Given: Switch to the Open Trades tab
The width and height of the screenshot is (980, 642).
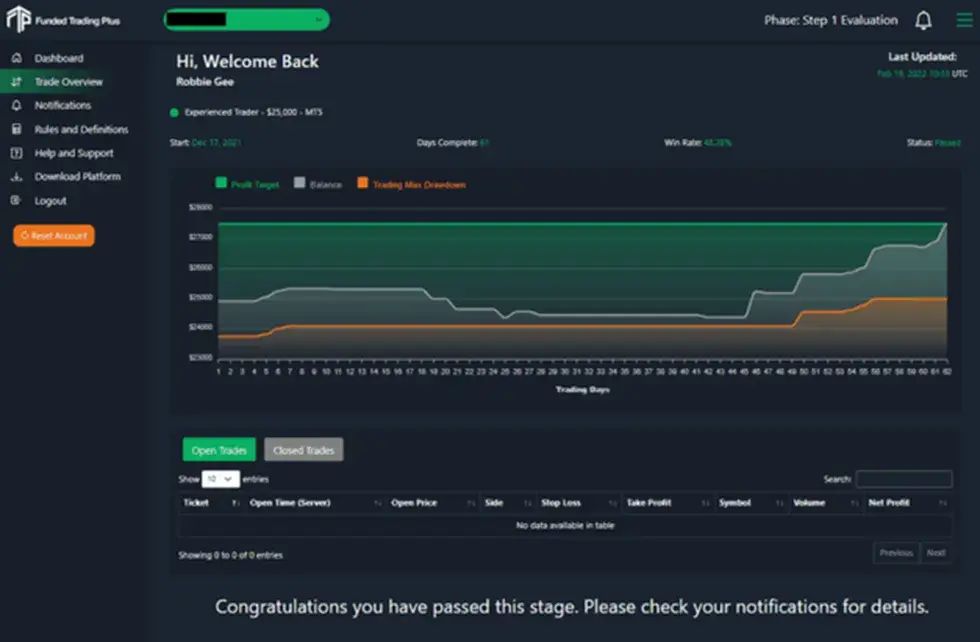Looking at the screenshot, I should 219,450.
